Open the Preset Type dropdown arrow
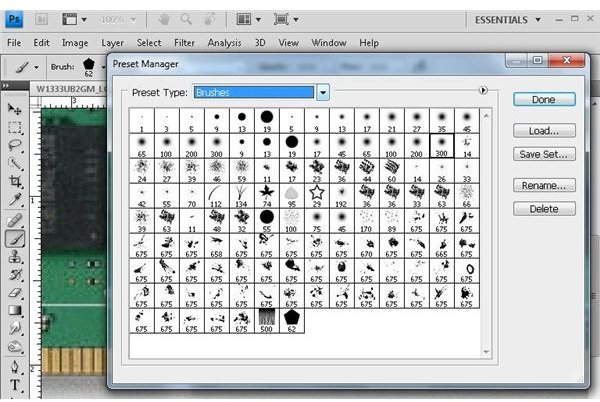Image resolution: width=600 pixels, height=402 pixels. (x=323, y=93)
